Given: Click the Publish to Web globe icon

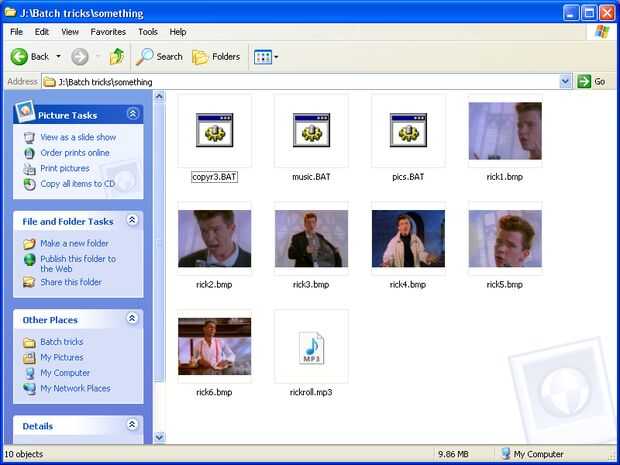Looking at the screenshot, I should coord(30,259).
